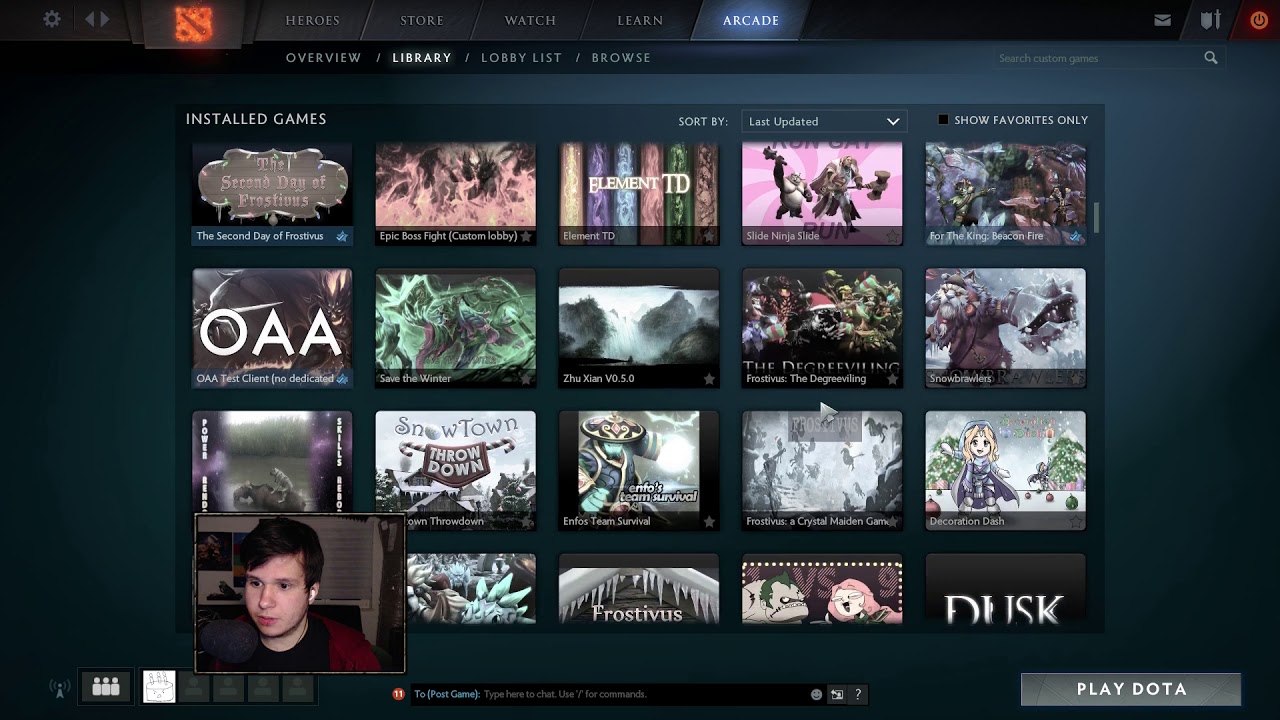Favorite Enfos Team Survival with star
The width and height of the screenshot is (1280, 720).
(x=709, y=522)
